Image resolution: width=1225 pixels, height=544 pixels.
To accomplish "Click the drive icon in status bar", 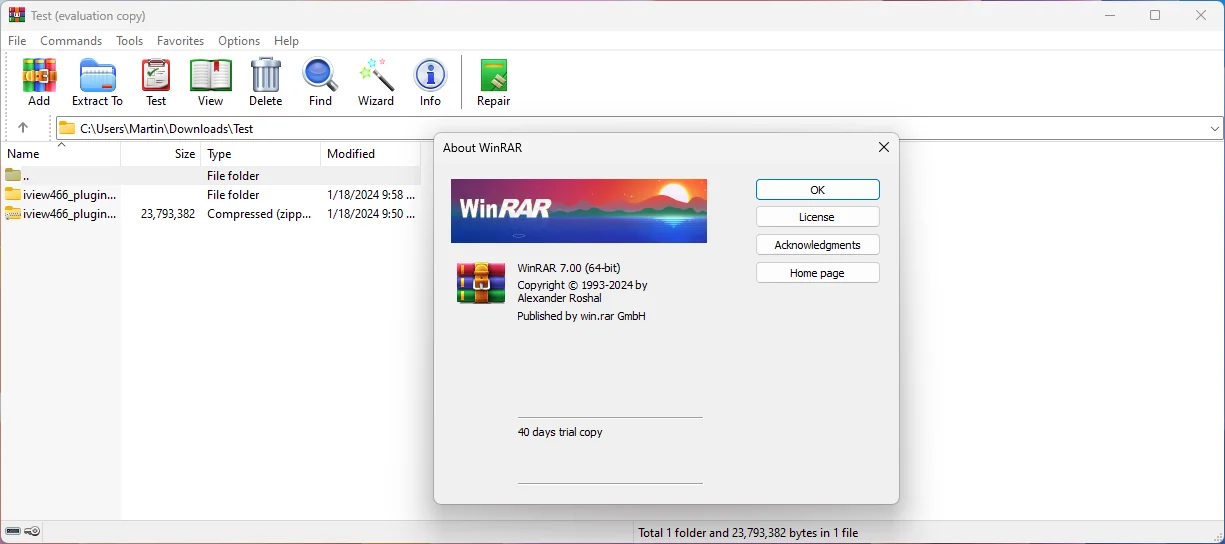I will tap(12, 532).
